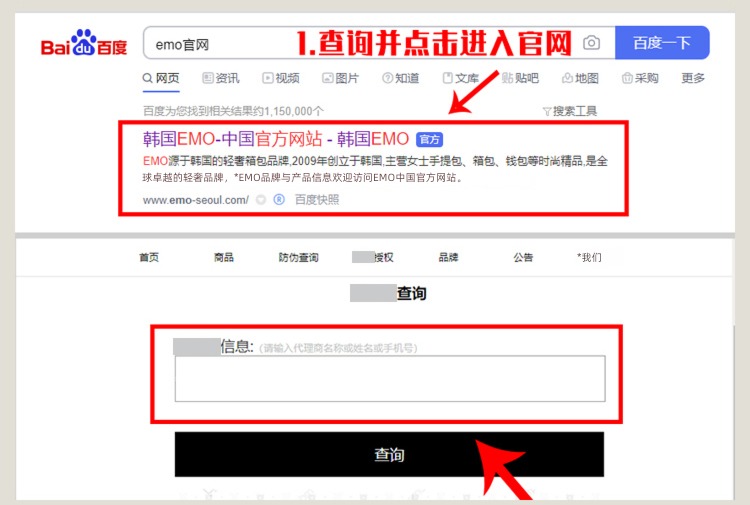Screen dimensions: 750x505
Task: Click the 百度快照 link
Action: tap(317, 199)
